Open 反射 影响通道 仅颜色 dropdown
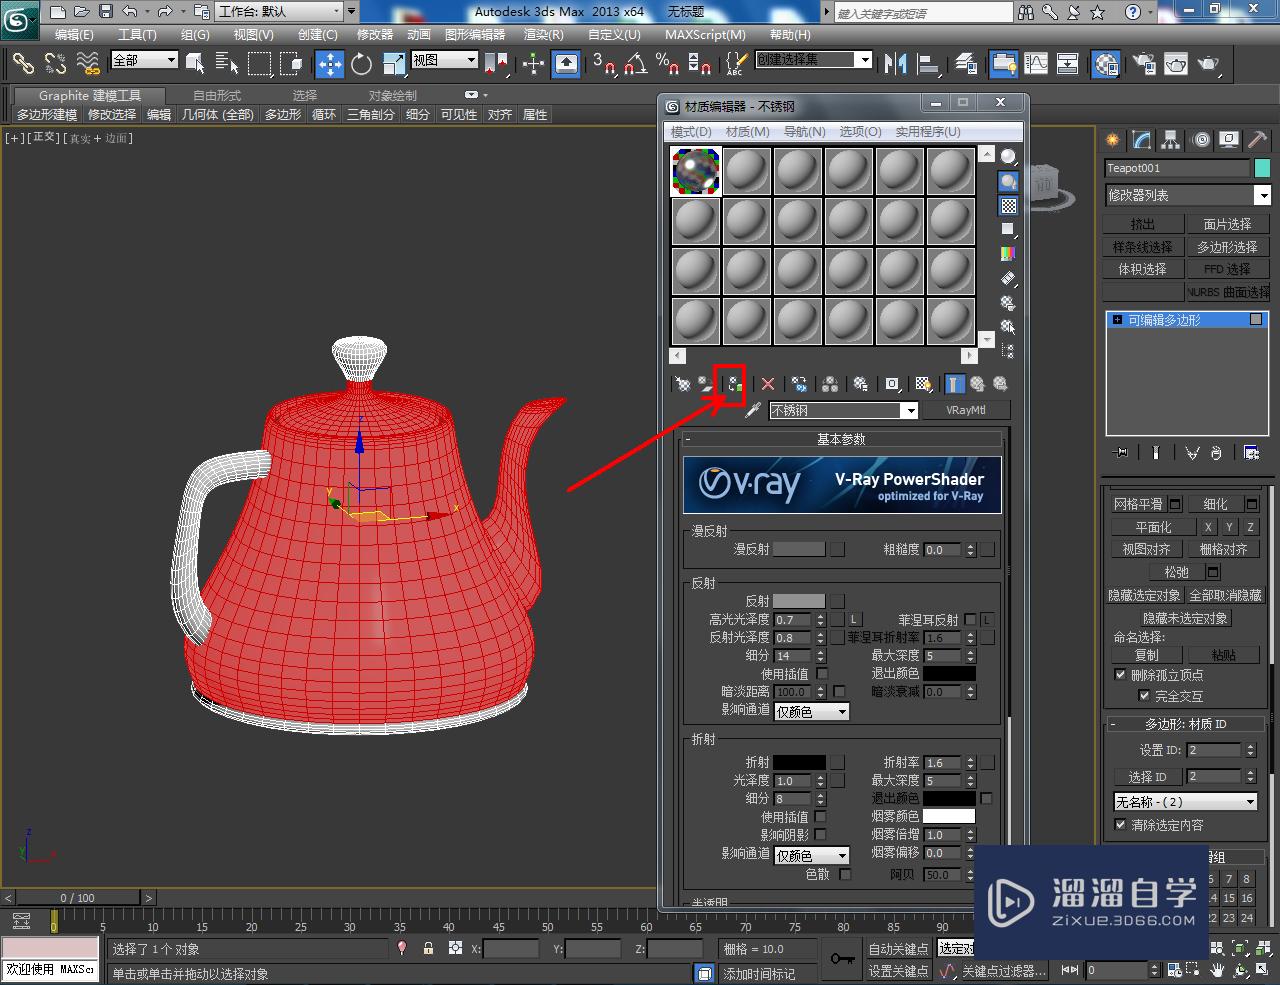 tap(812, 711)
